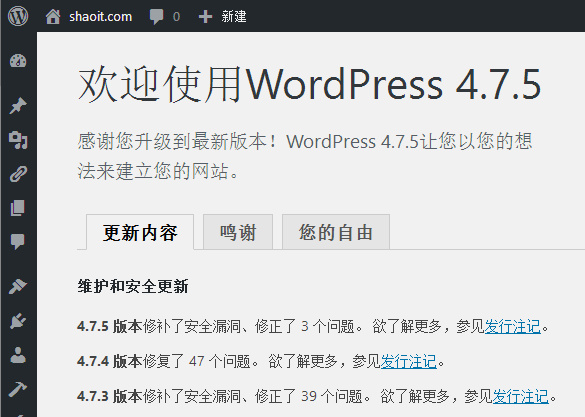Click the home icon next to shaoit.com
This screenshot has width=585, height=417.
(x=53, y=16)
